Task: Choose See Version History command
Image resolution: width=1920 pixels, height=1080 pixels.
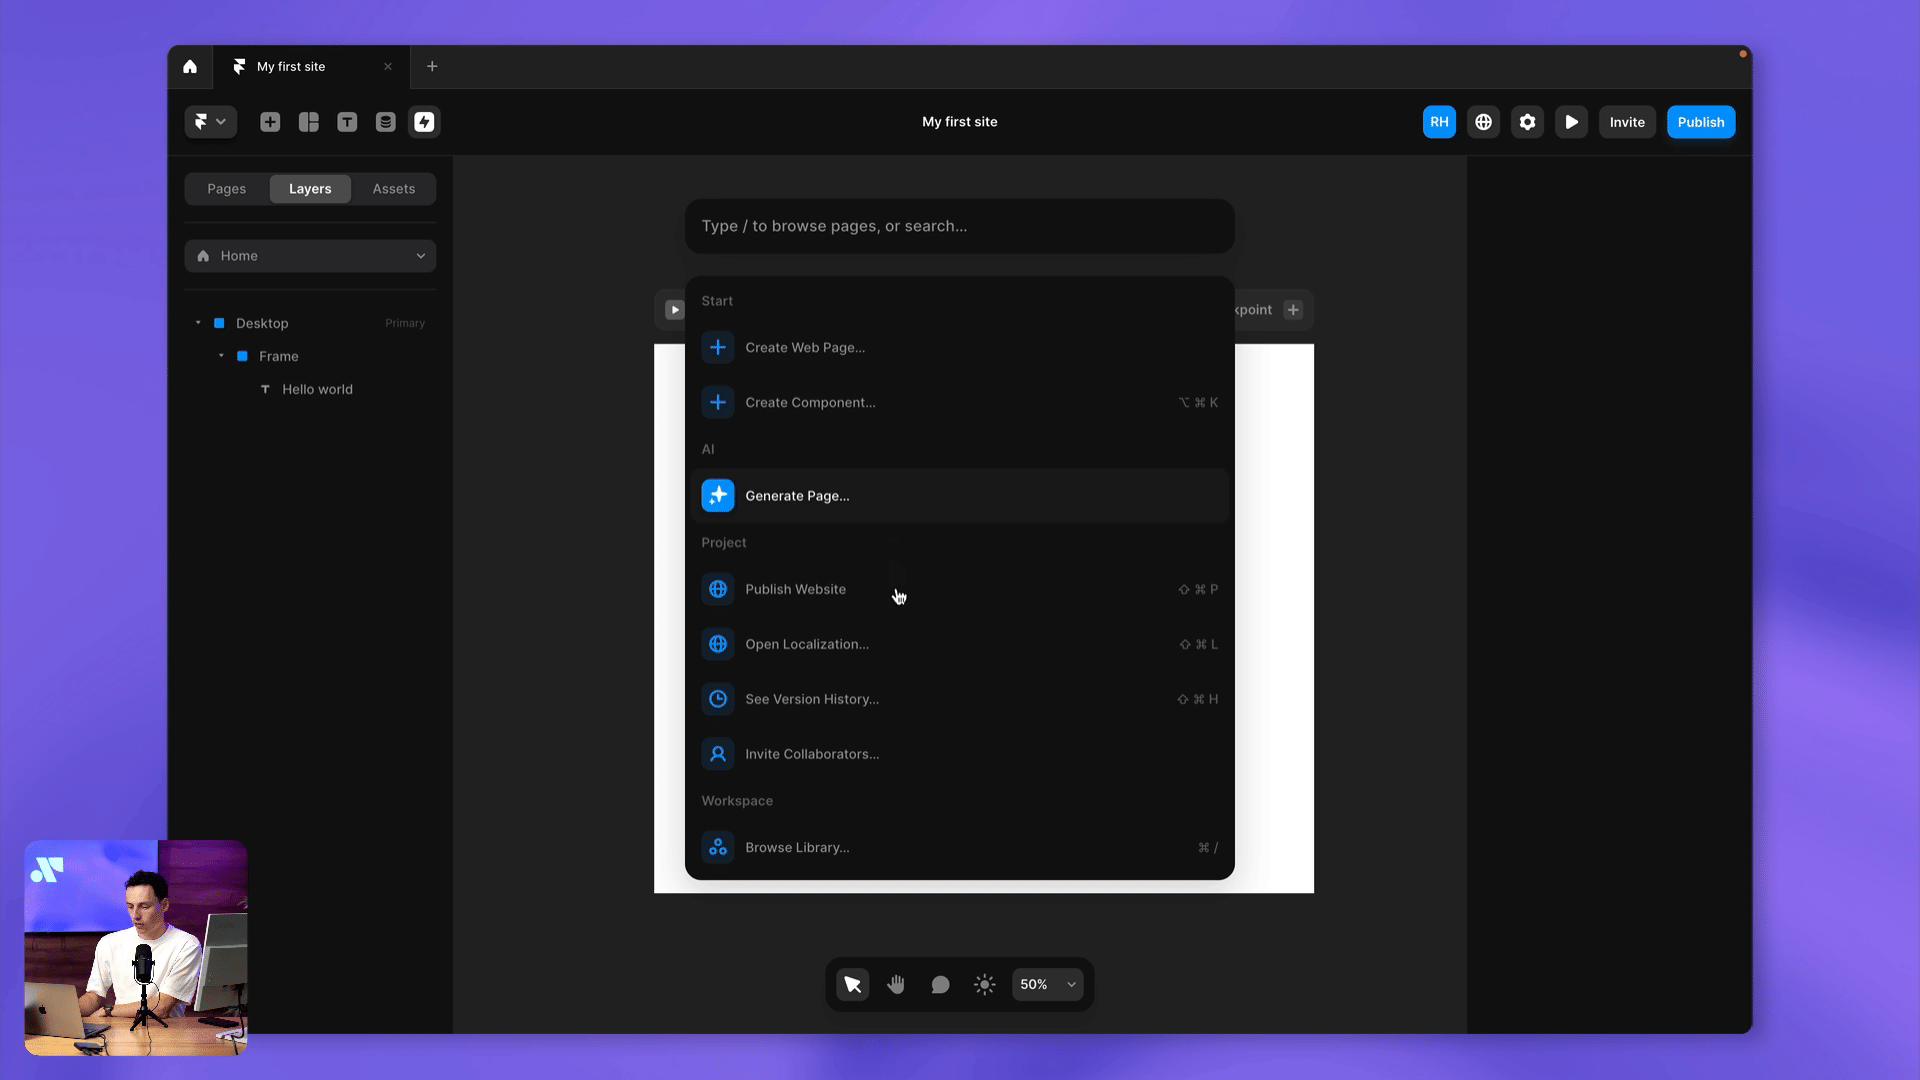Action: 959,700
